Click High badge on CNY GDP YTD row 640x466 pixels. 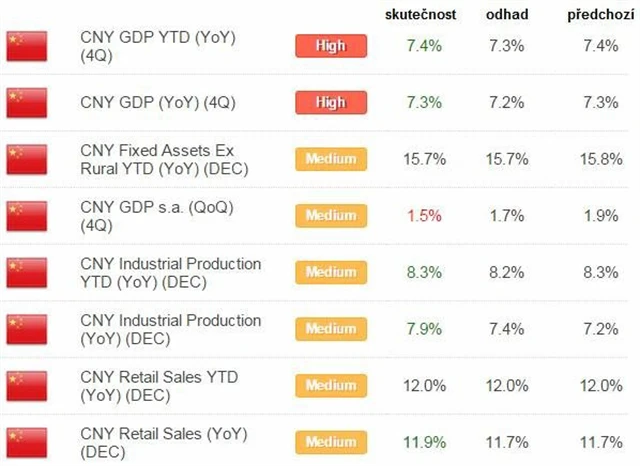point(331,46)
